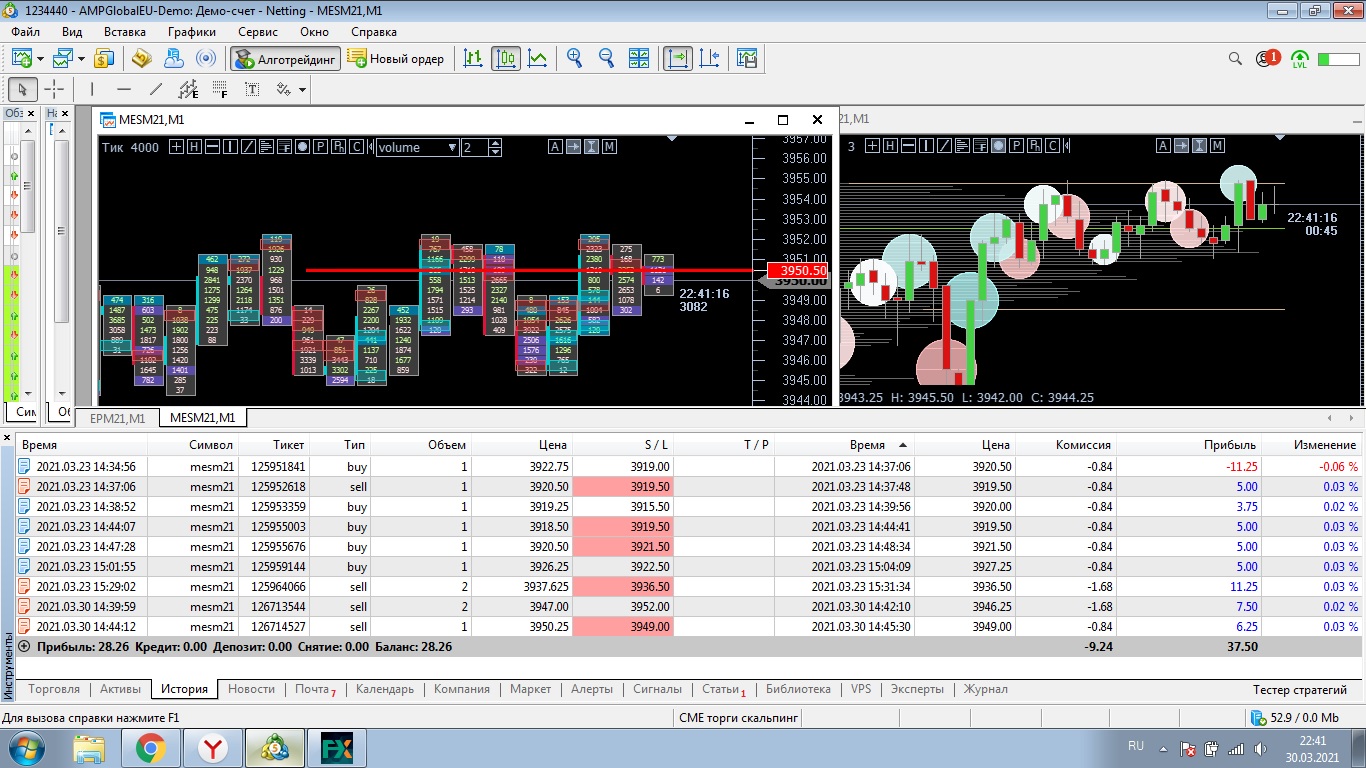Open the Графики menu

tap(192, 32)
